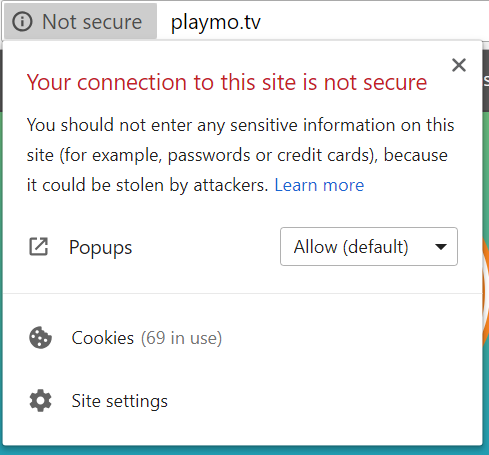Image resolution: width=489 pixels, height=455 pixels.
Task: Click the 69 in use cookie count
Action: point(181,338)
